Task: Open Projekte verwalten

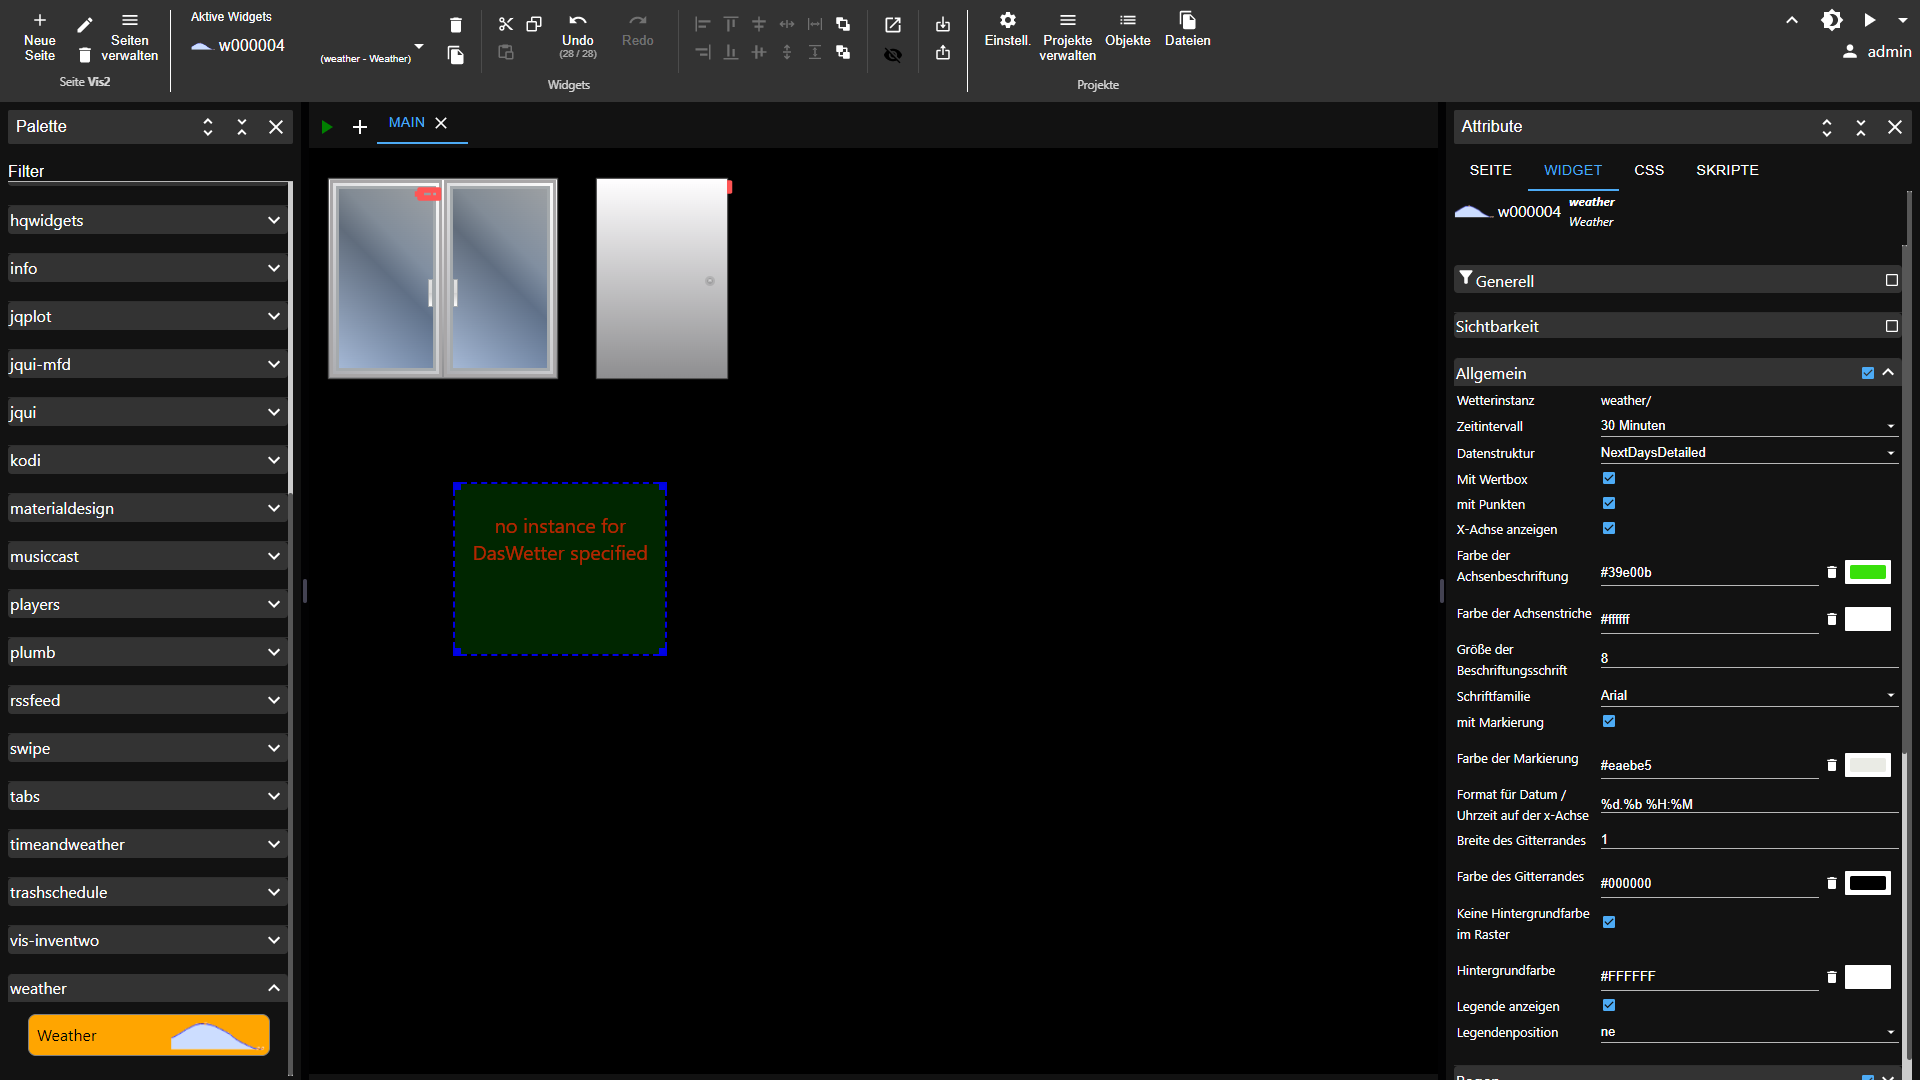Action: [1068, 37]
